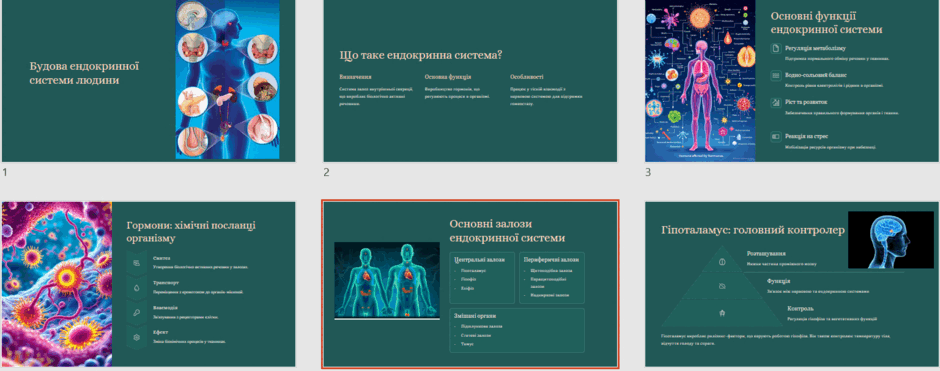Click the "Периферичні залози" box heading
940x371 pixels.
[551, 260]
